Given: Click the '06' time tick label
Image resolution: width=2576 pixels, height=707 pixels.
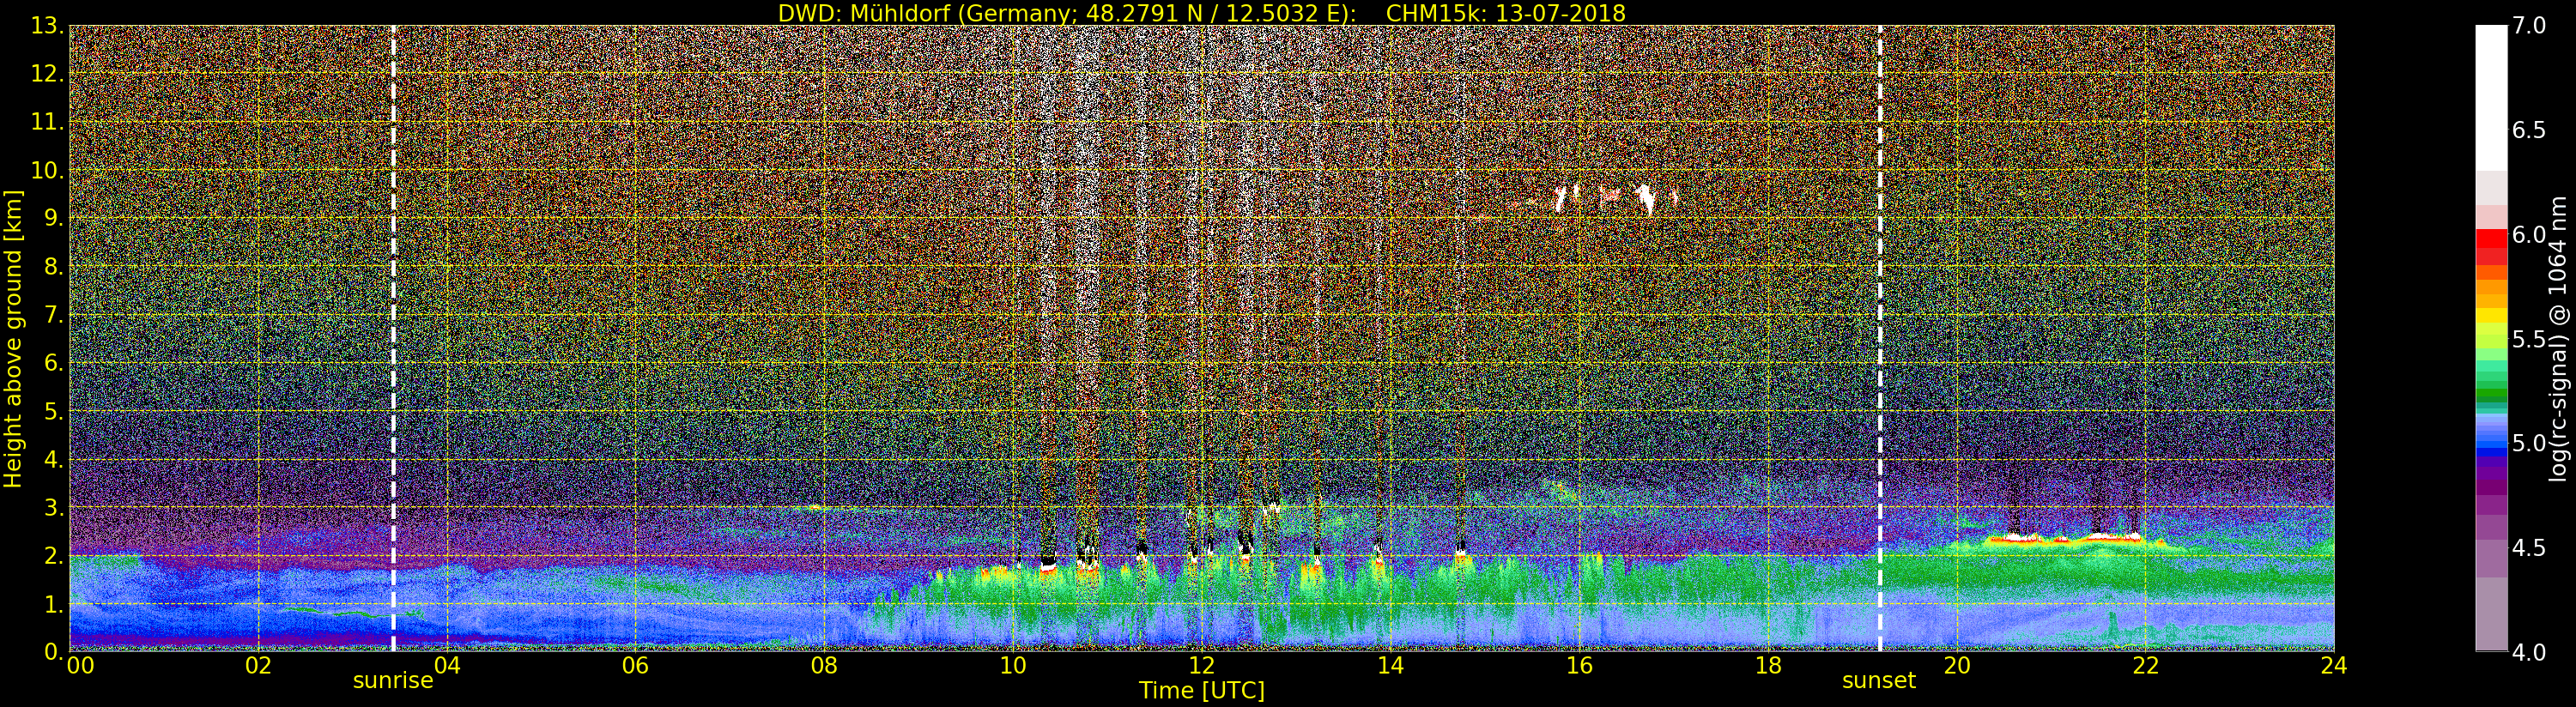Looking at the screenshot, I should tap(635, 666).
